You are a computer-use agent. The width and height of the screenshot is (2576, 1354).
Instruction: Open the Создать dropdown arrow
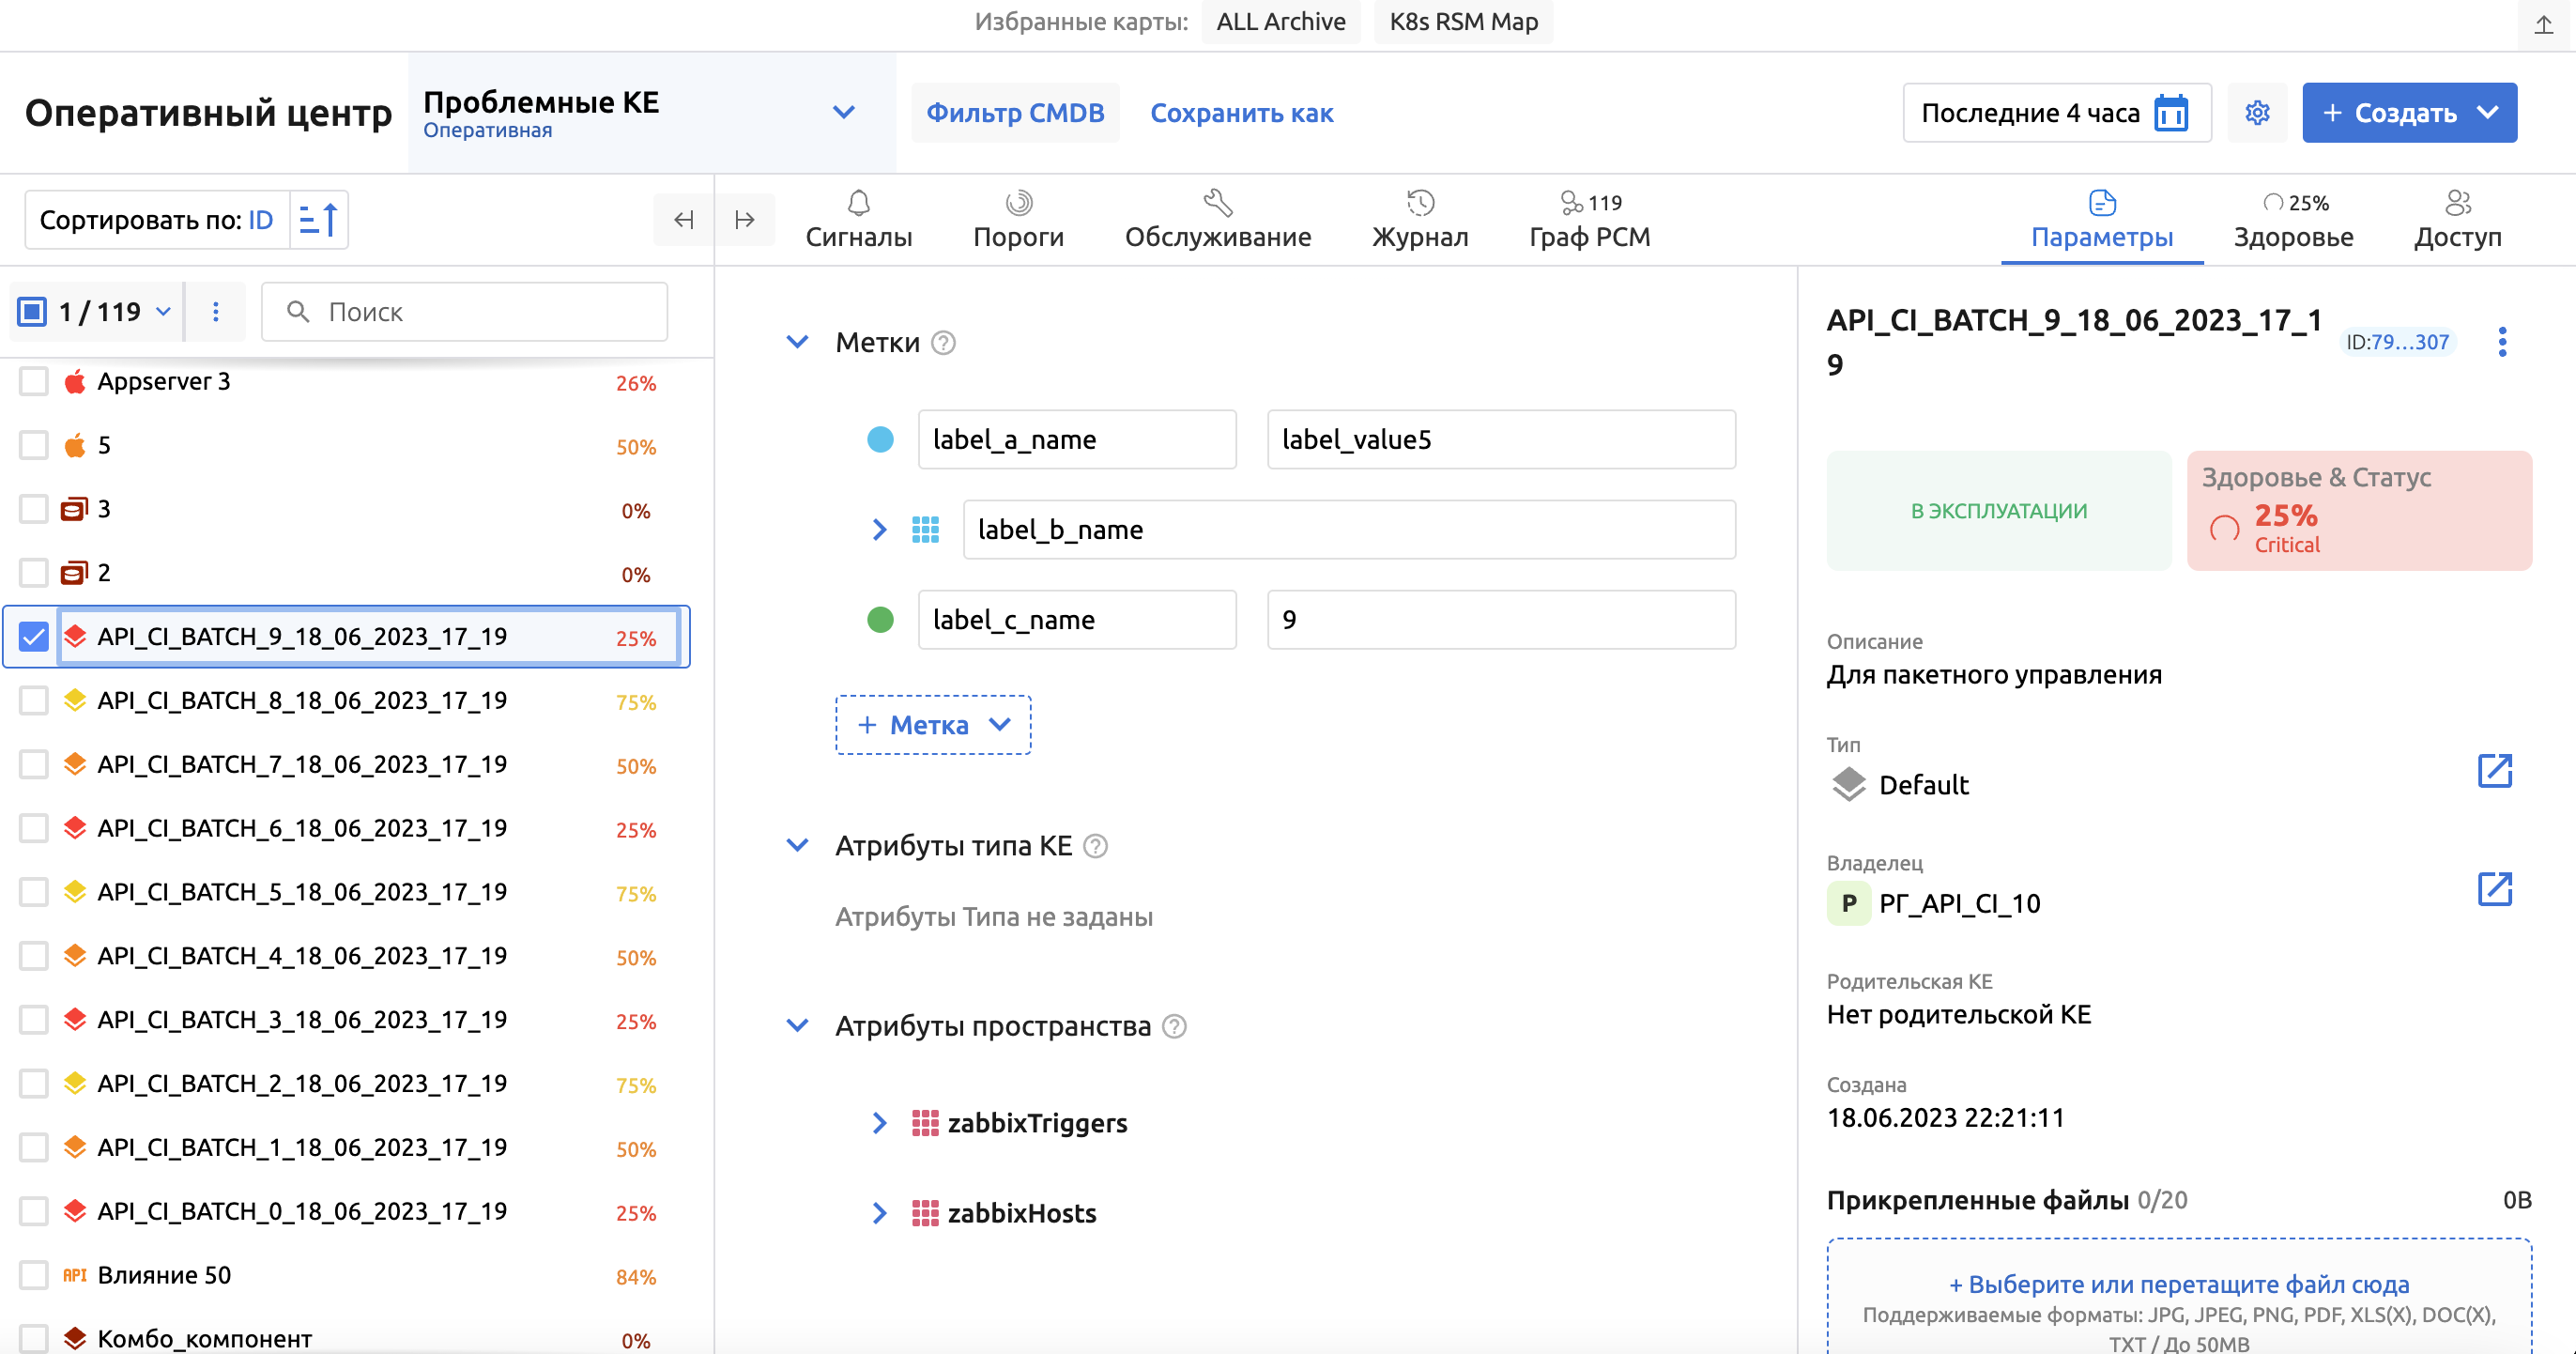pos(2488,113)
